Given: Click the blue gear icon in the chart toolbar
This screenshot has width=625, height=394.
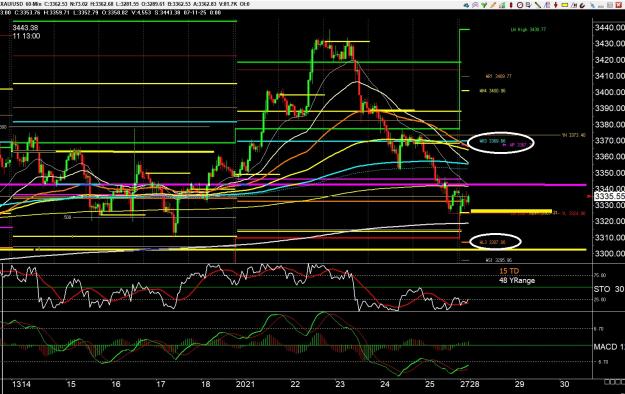Looking at the screenshot, I should pyautogui.click(x=466, y=5).
